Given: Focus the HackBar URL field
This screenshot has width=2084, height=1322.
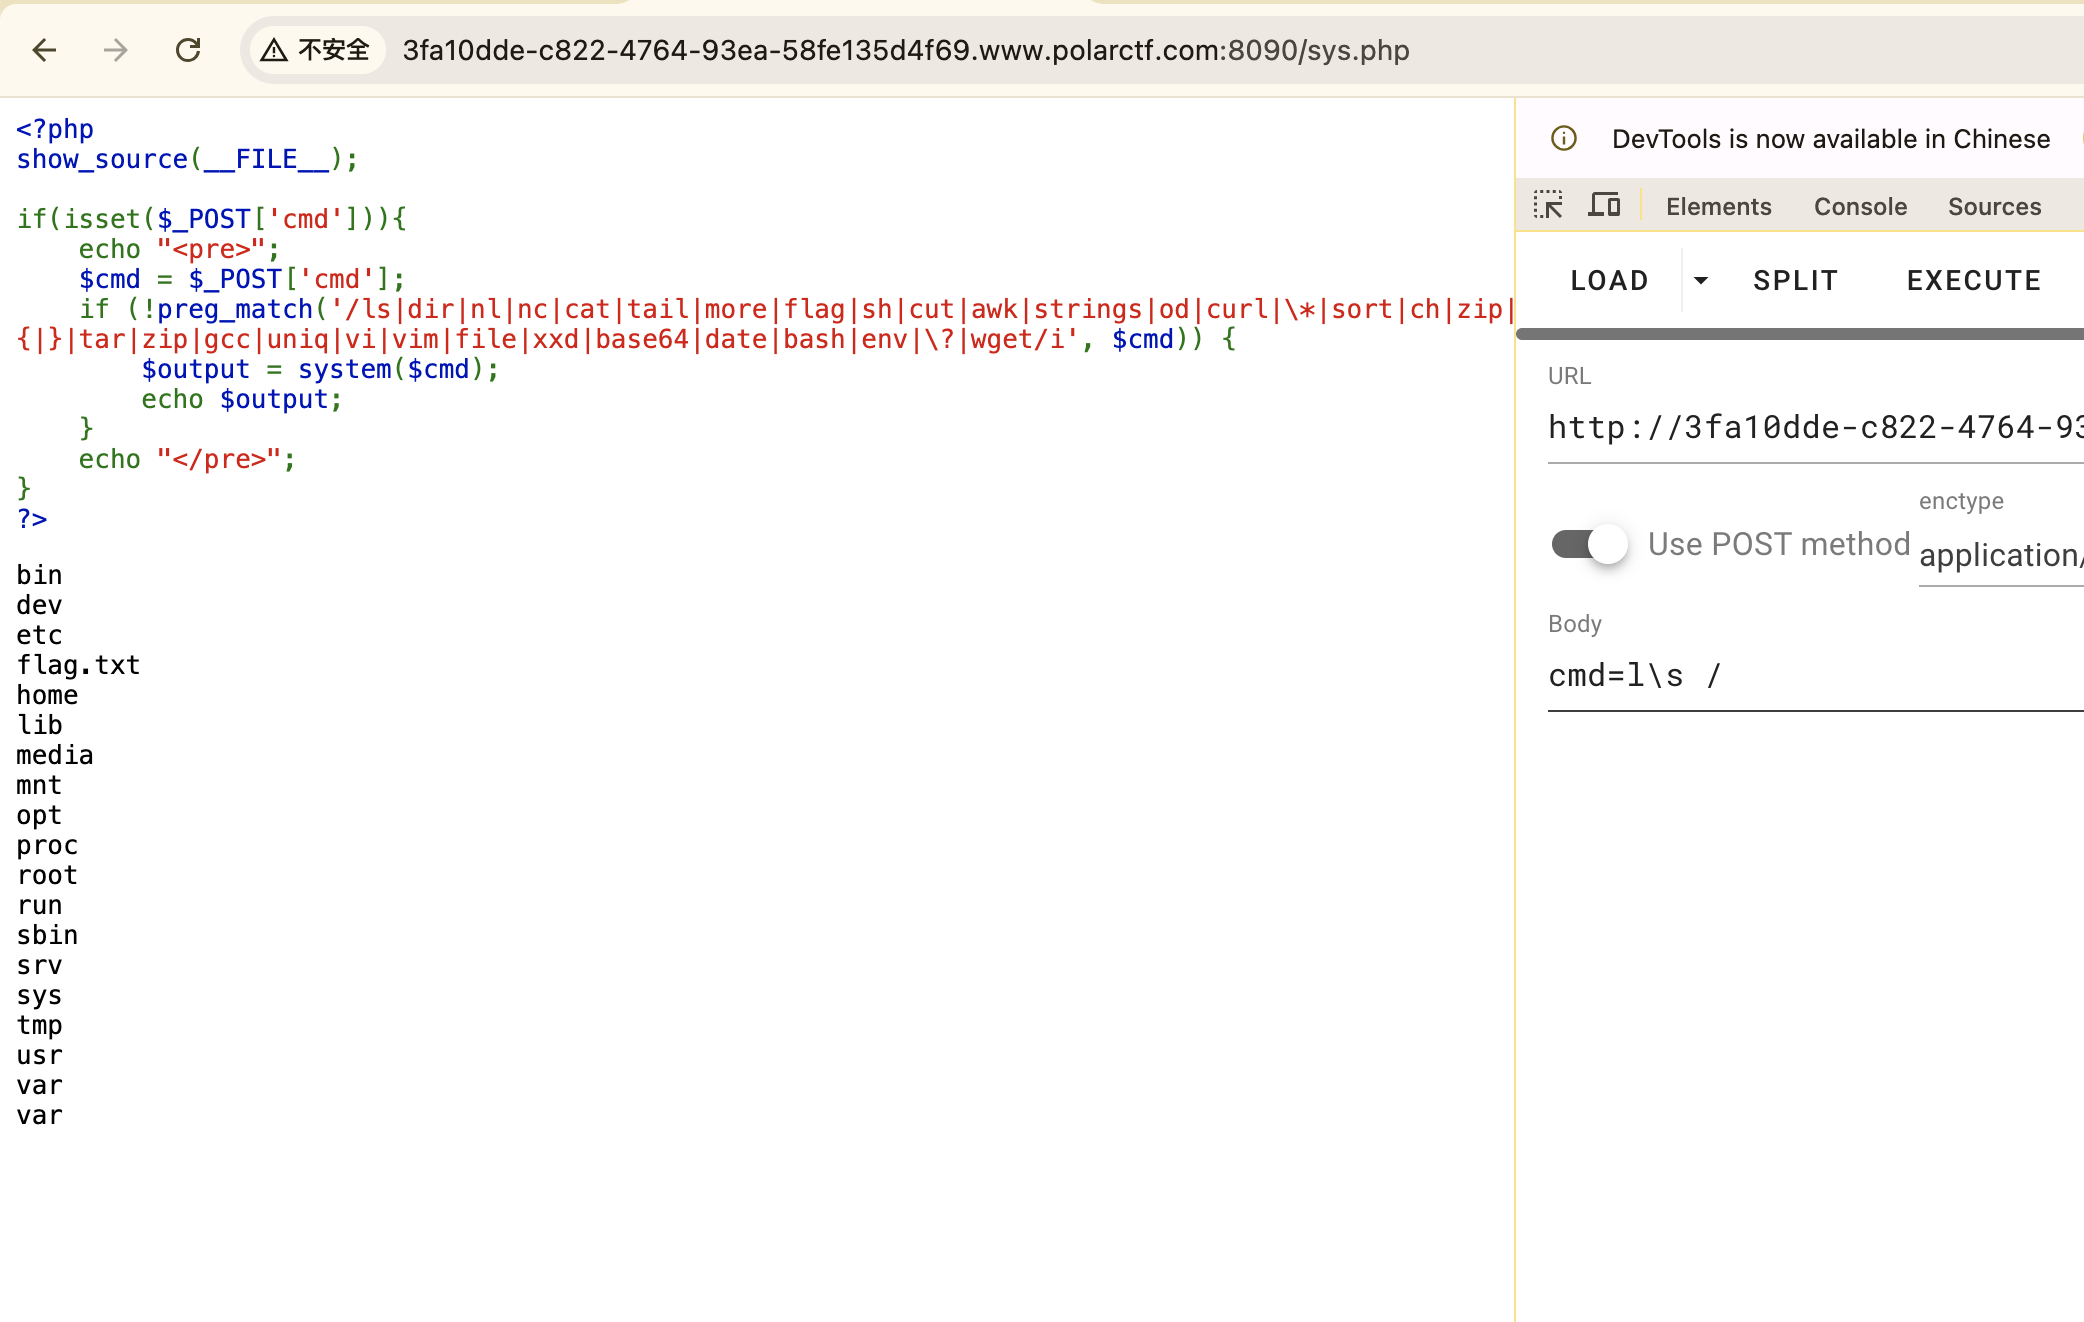Looking at the screenshot, I should (1814, 428).
